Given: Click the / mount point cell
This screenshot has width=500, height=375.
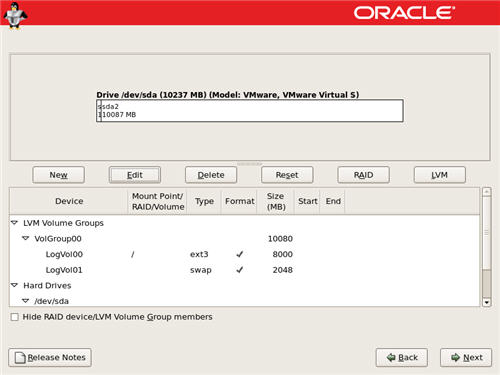Looking at the screenshot, I should pos(133,254).
